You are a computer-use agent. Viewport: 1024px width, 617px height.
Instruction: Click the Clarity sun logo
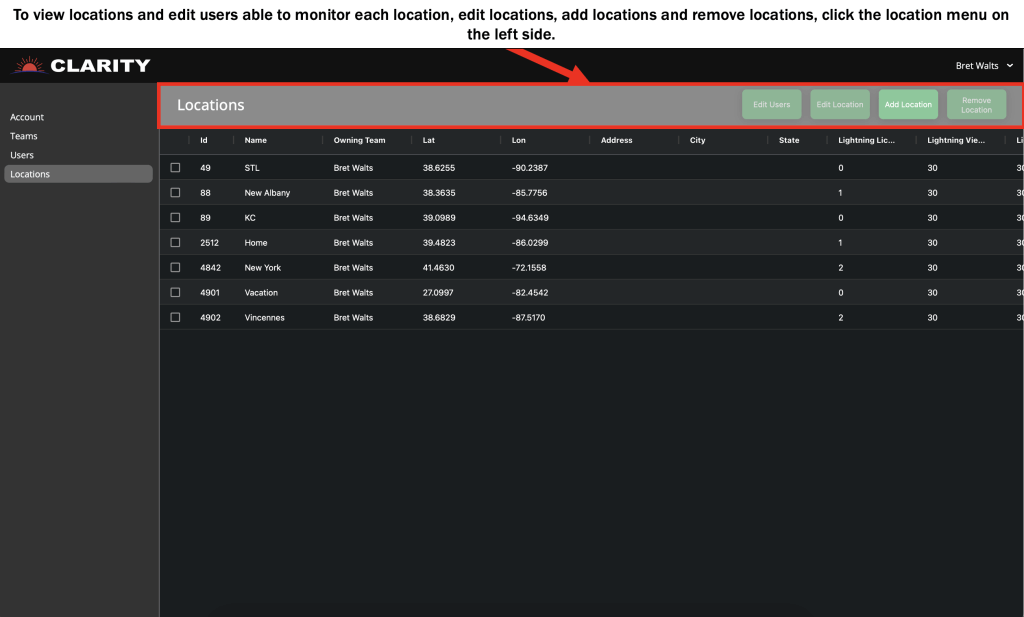[28, 66]
